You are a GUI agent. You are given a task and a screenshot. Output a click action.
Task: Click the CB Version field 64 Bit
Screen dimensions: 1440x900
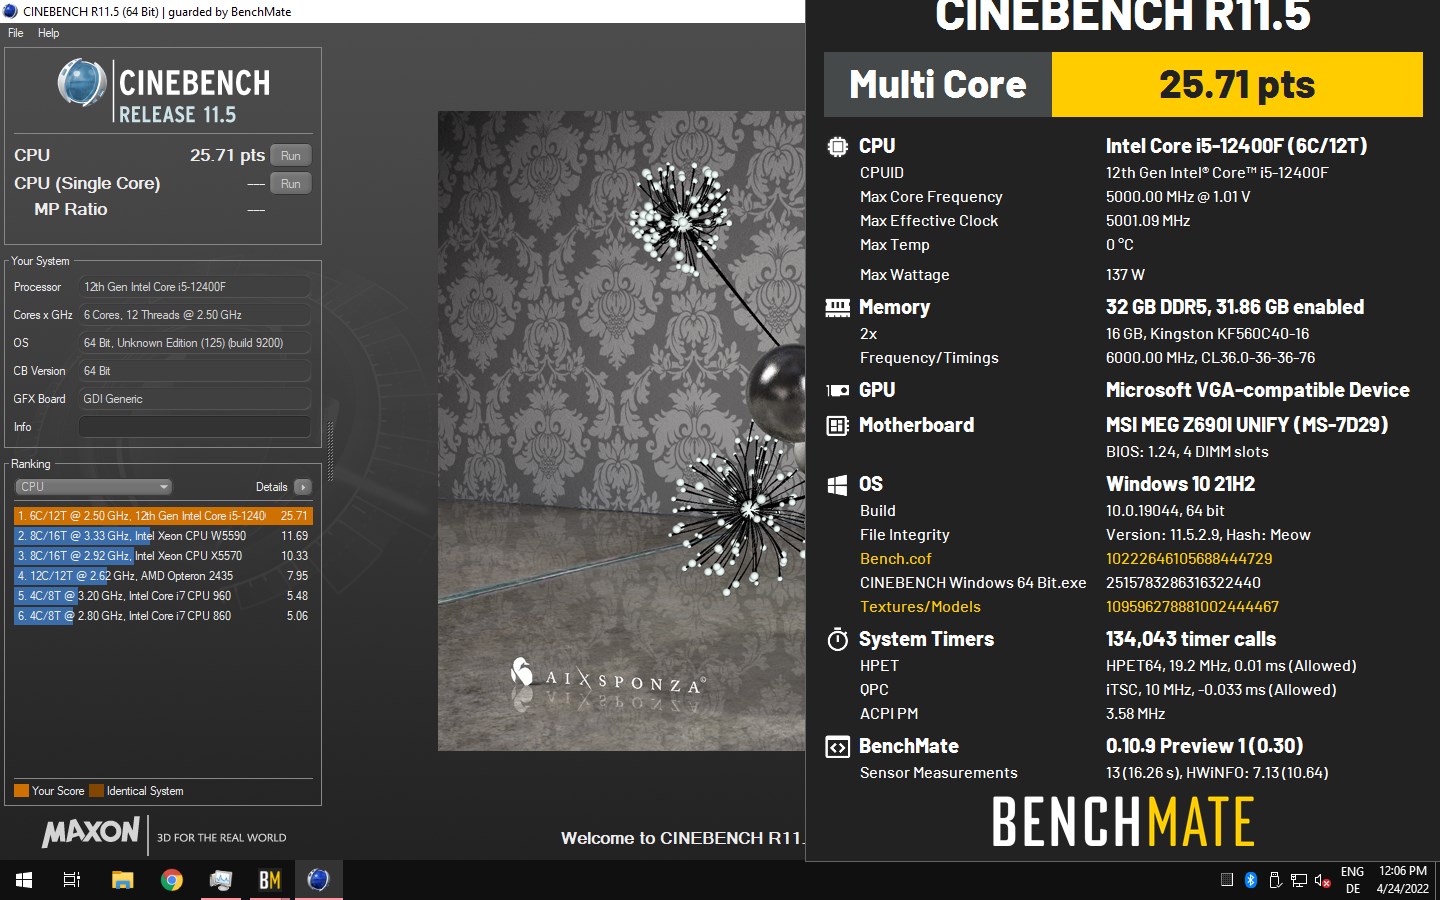coord(194,371)
